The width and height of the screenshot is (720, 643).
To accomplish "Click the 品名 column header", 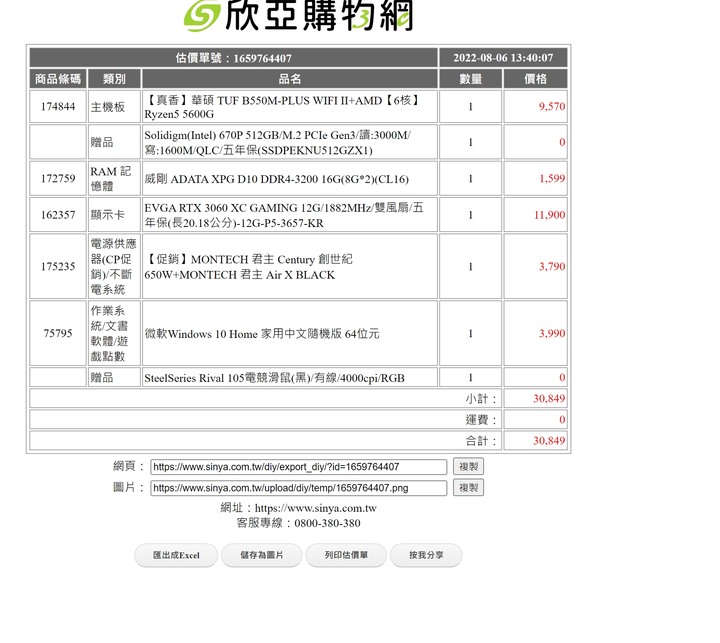I will [x=290, y=79].
